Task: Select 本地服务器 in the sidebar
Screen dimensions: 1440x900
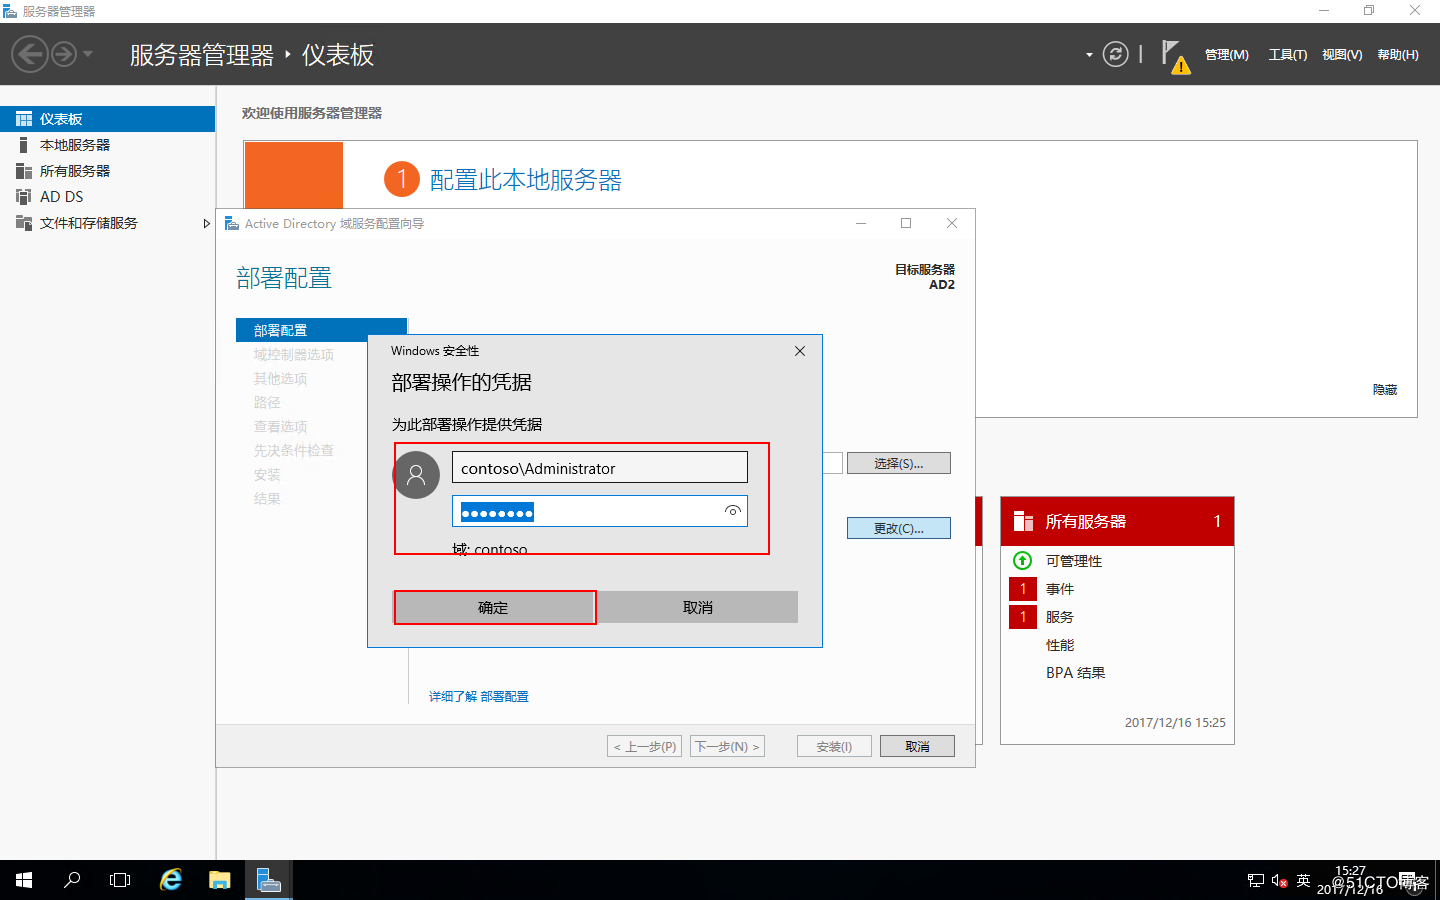Action: click(x=108, y=145)
